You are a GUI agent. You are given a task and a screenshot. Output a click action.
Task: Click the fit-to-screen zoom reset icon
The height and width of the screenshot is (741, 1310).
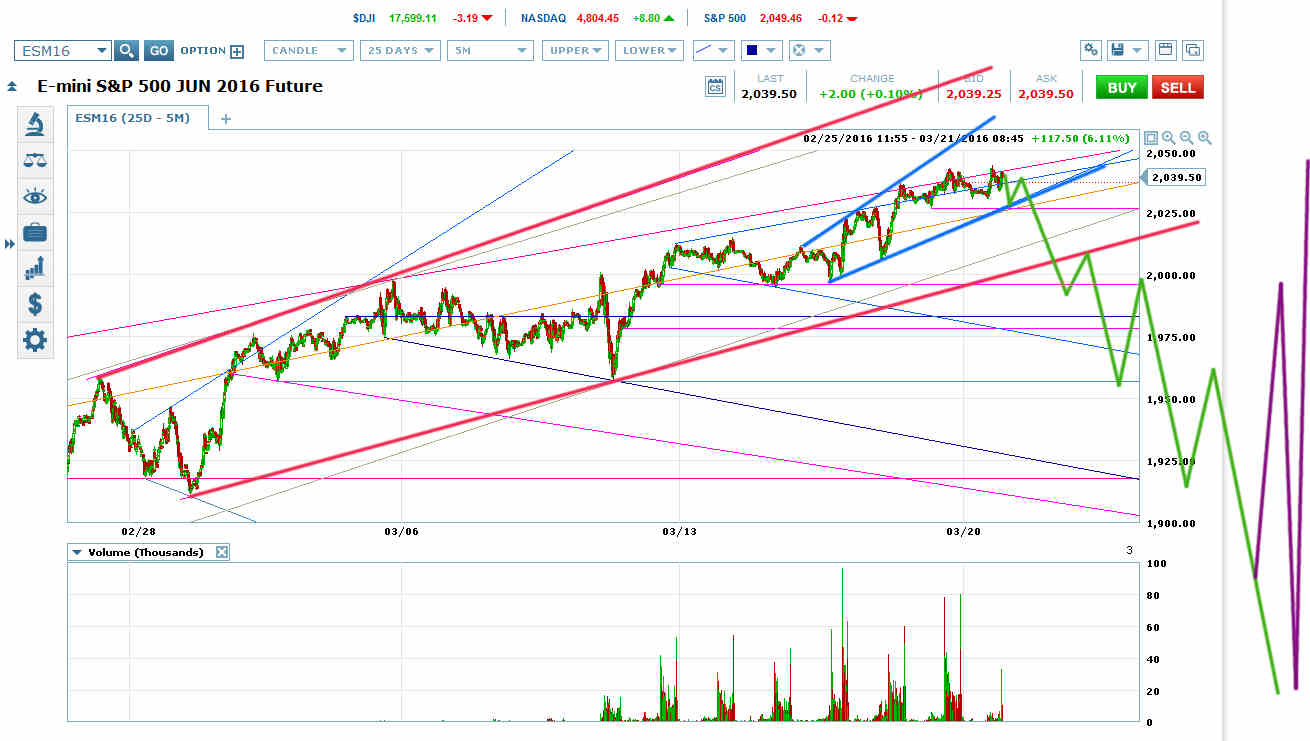point(1151,138)
